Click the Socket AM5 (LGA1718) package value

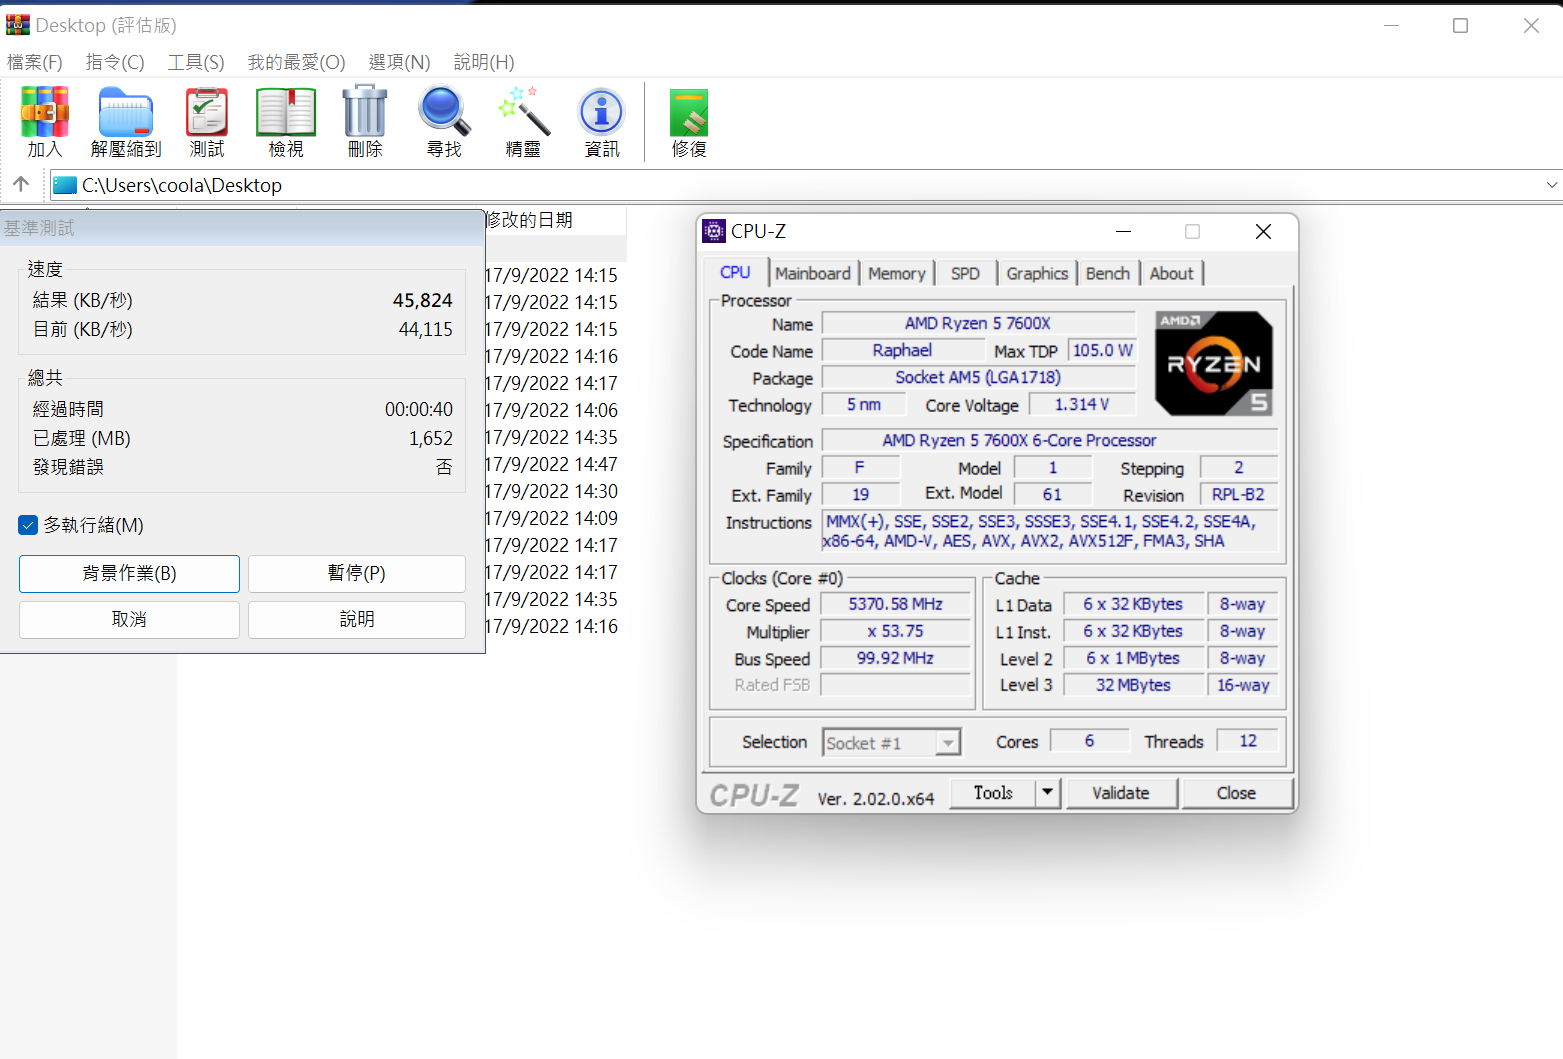[978, 377]
